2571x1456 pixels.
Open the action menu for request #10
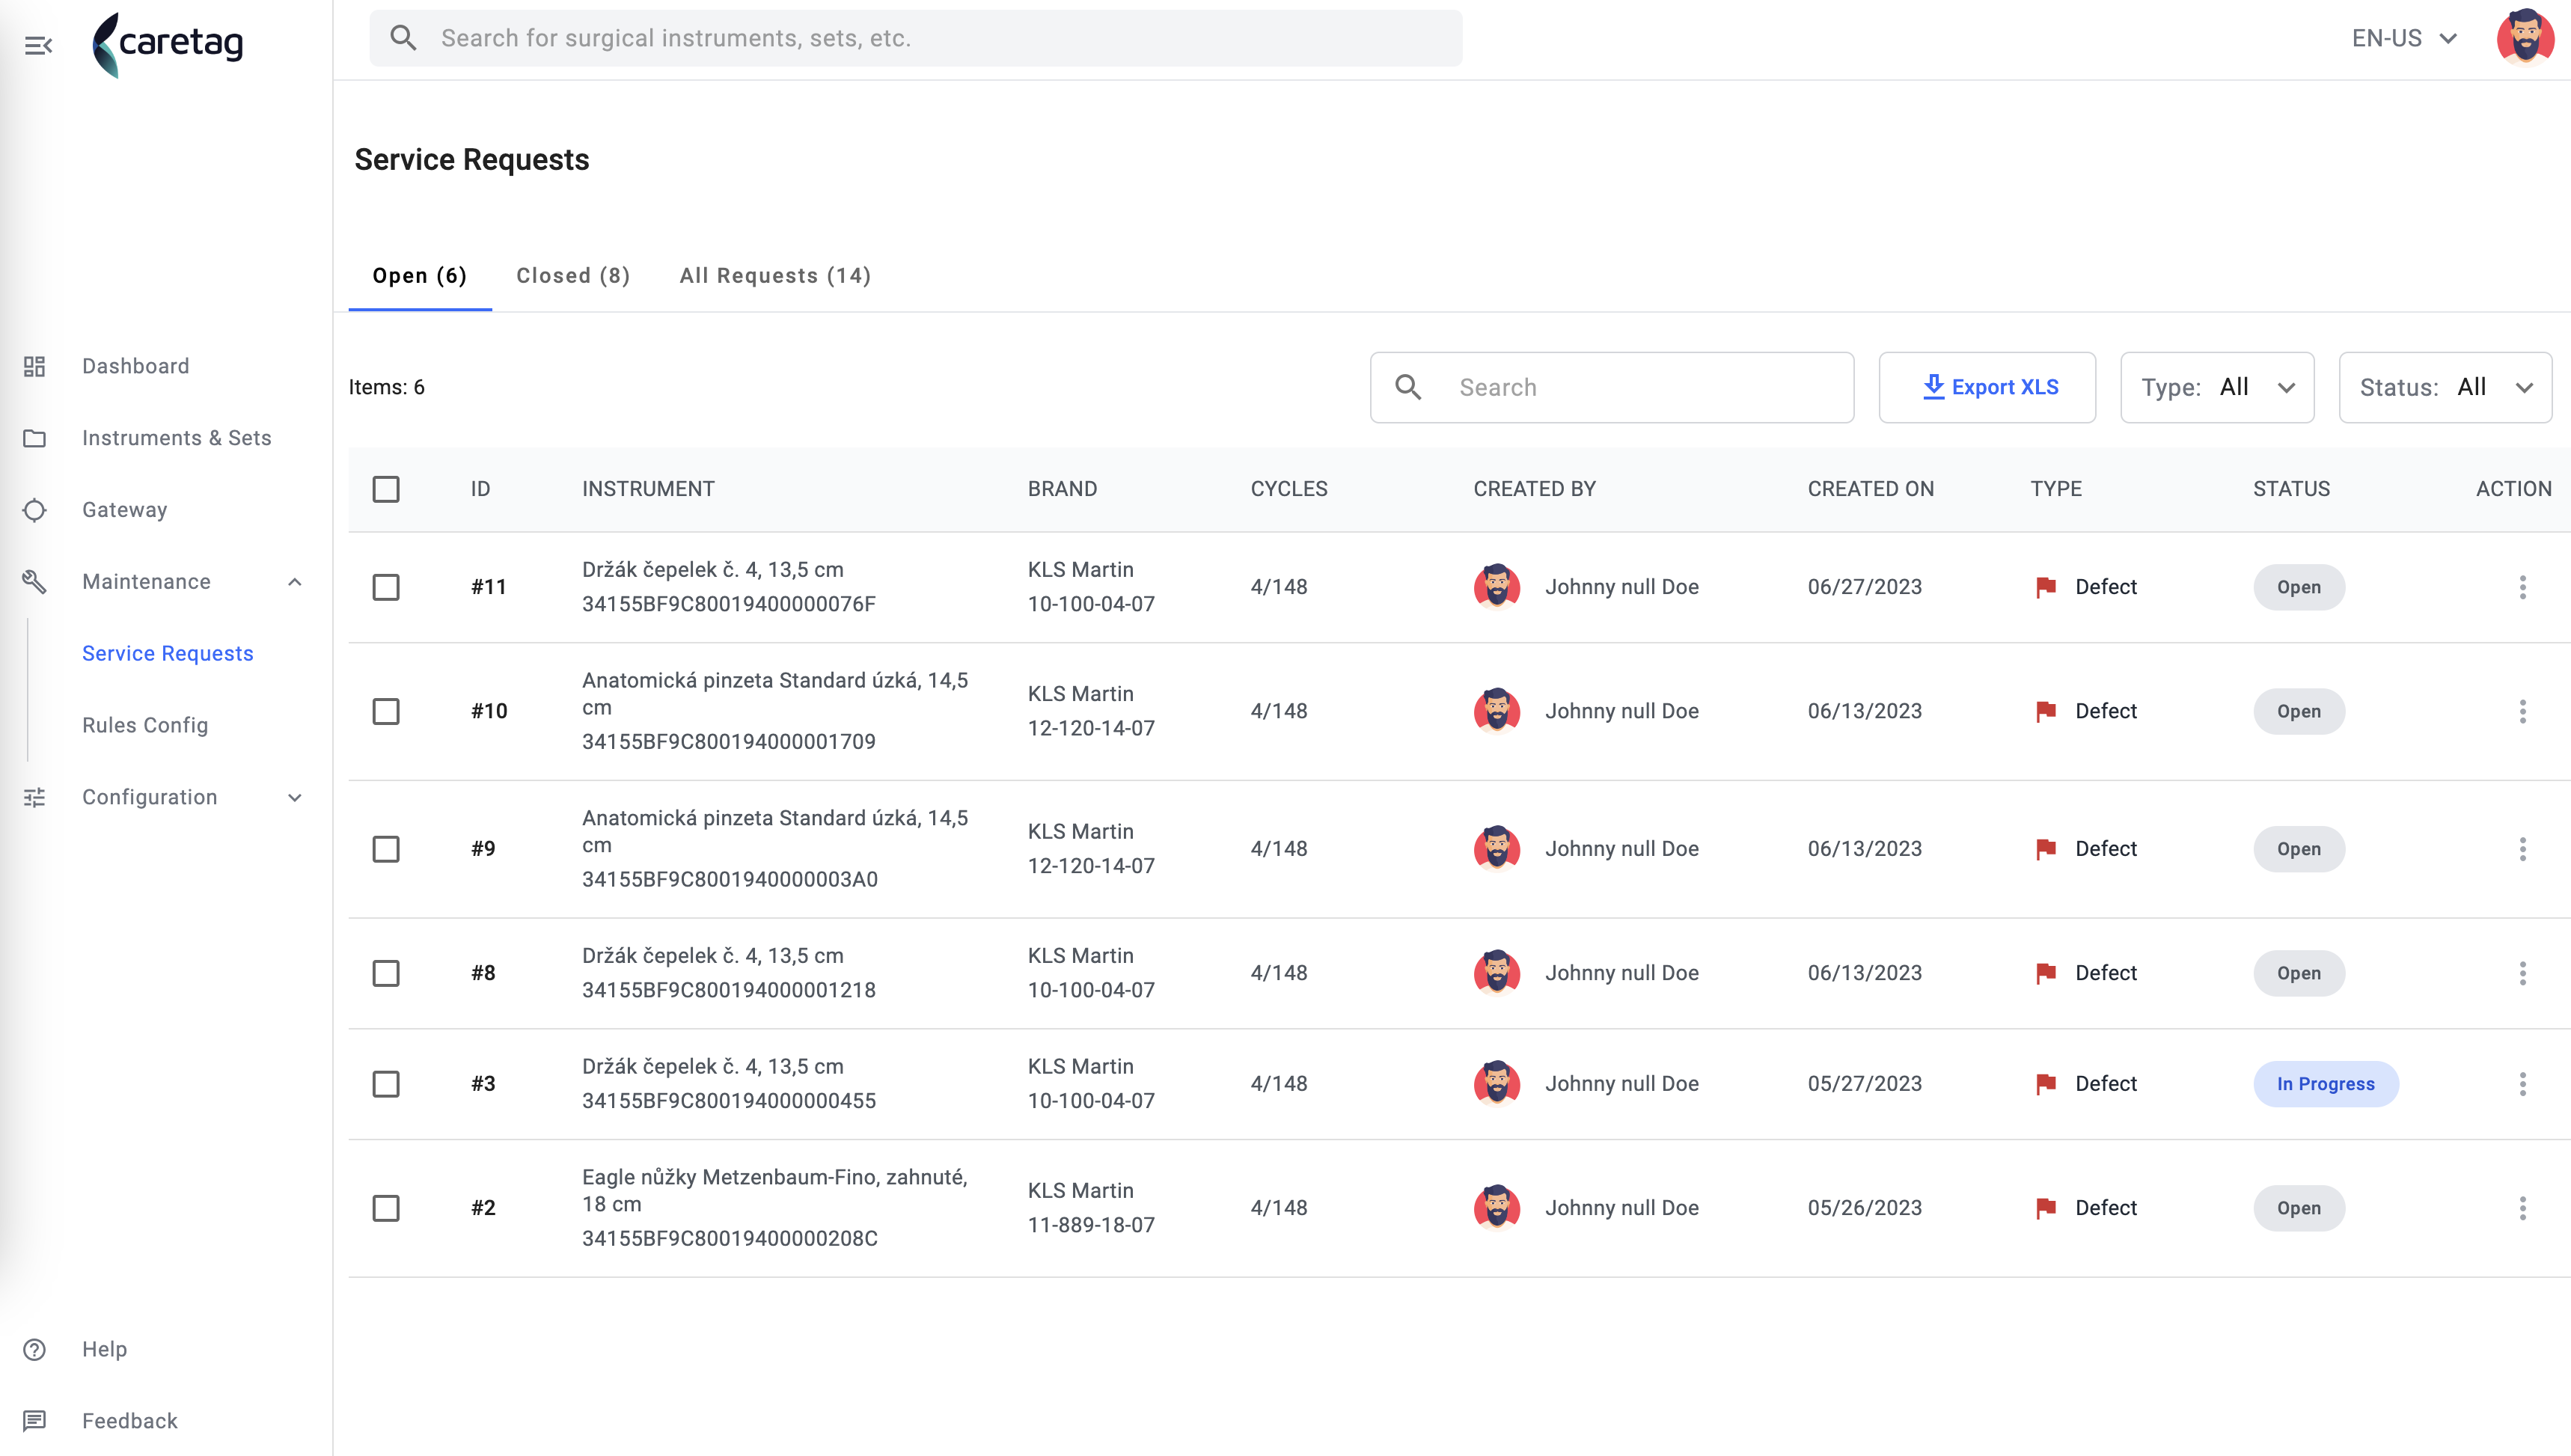pos(2523,711)
